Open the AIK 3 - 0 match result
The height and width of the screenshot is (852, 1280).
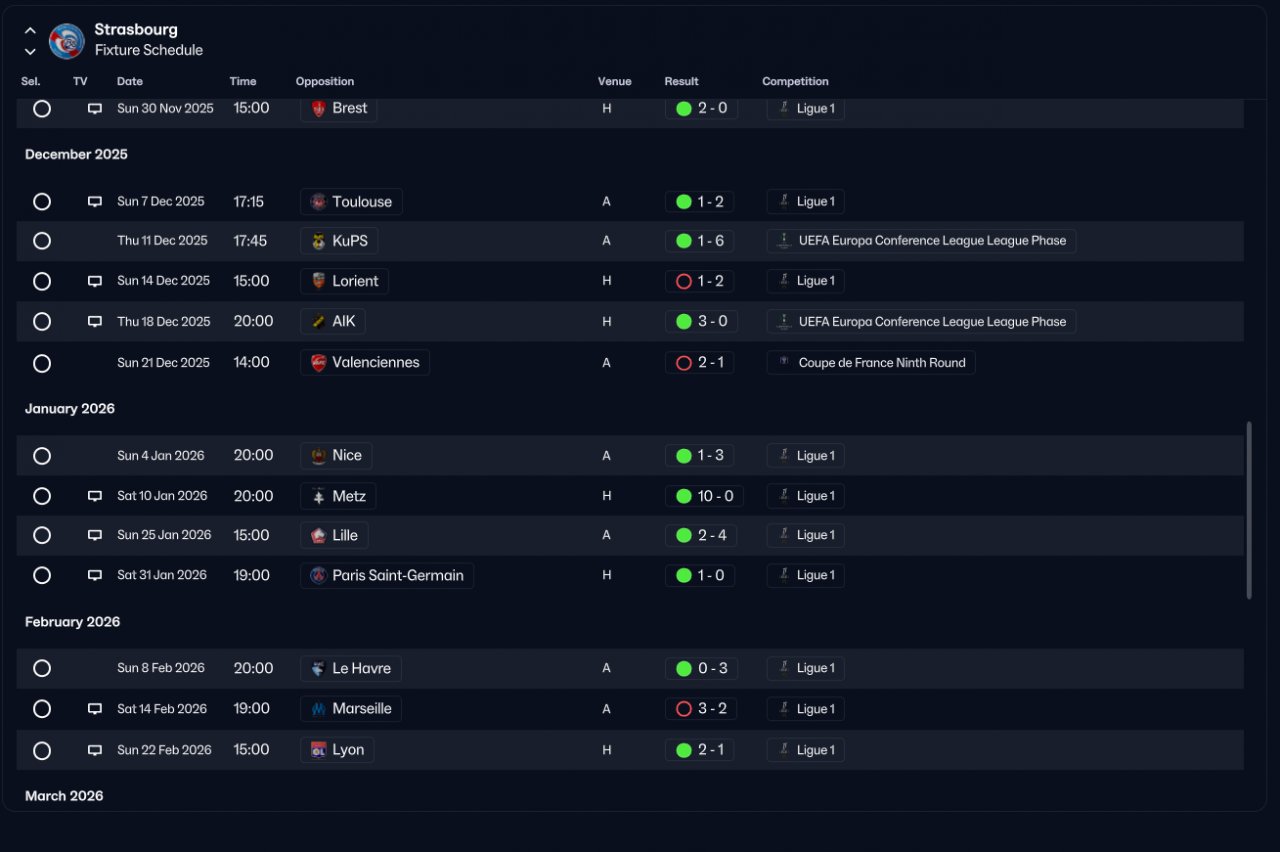[701, 322]
